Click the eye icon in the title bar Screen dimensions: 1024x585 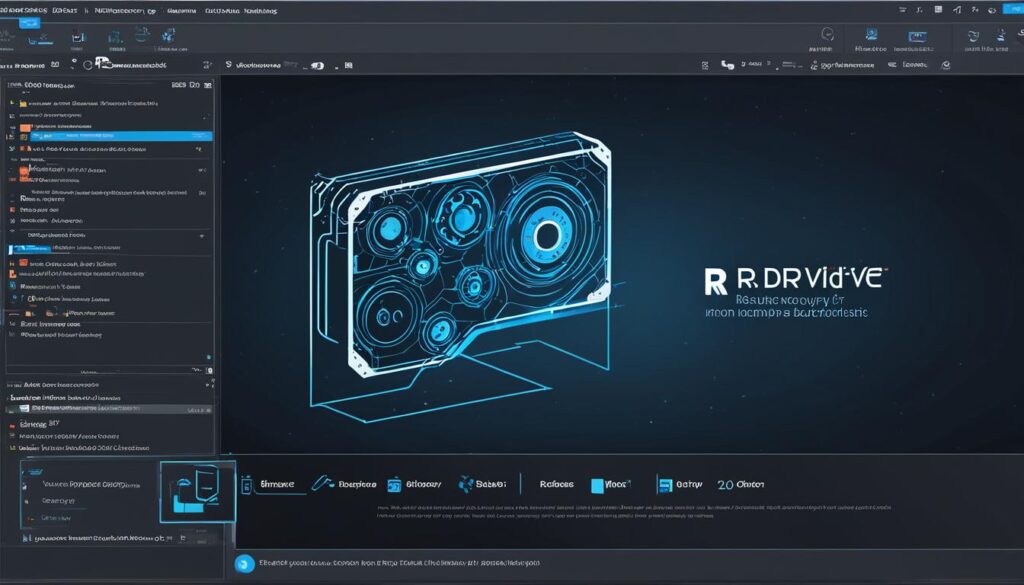coord(991,10)
